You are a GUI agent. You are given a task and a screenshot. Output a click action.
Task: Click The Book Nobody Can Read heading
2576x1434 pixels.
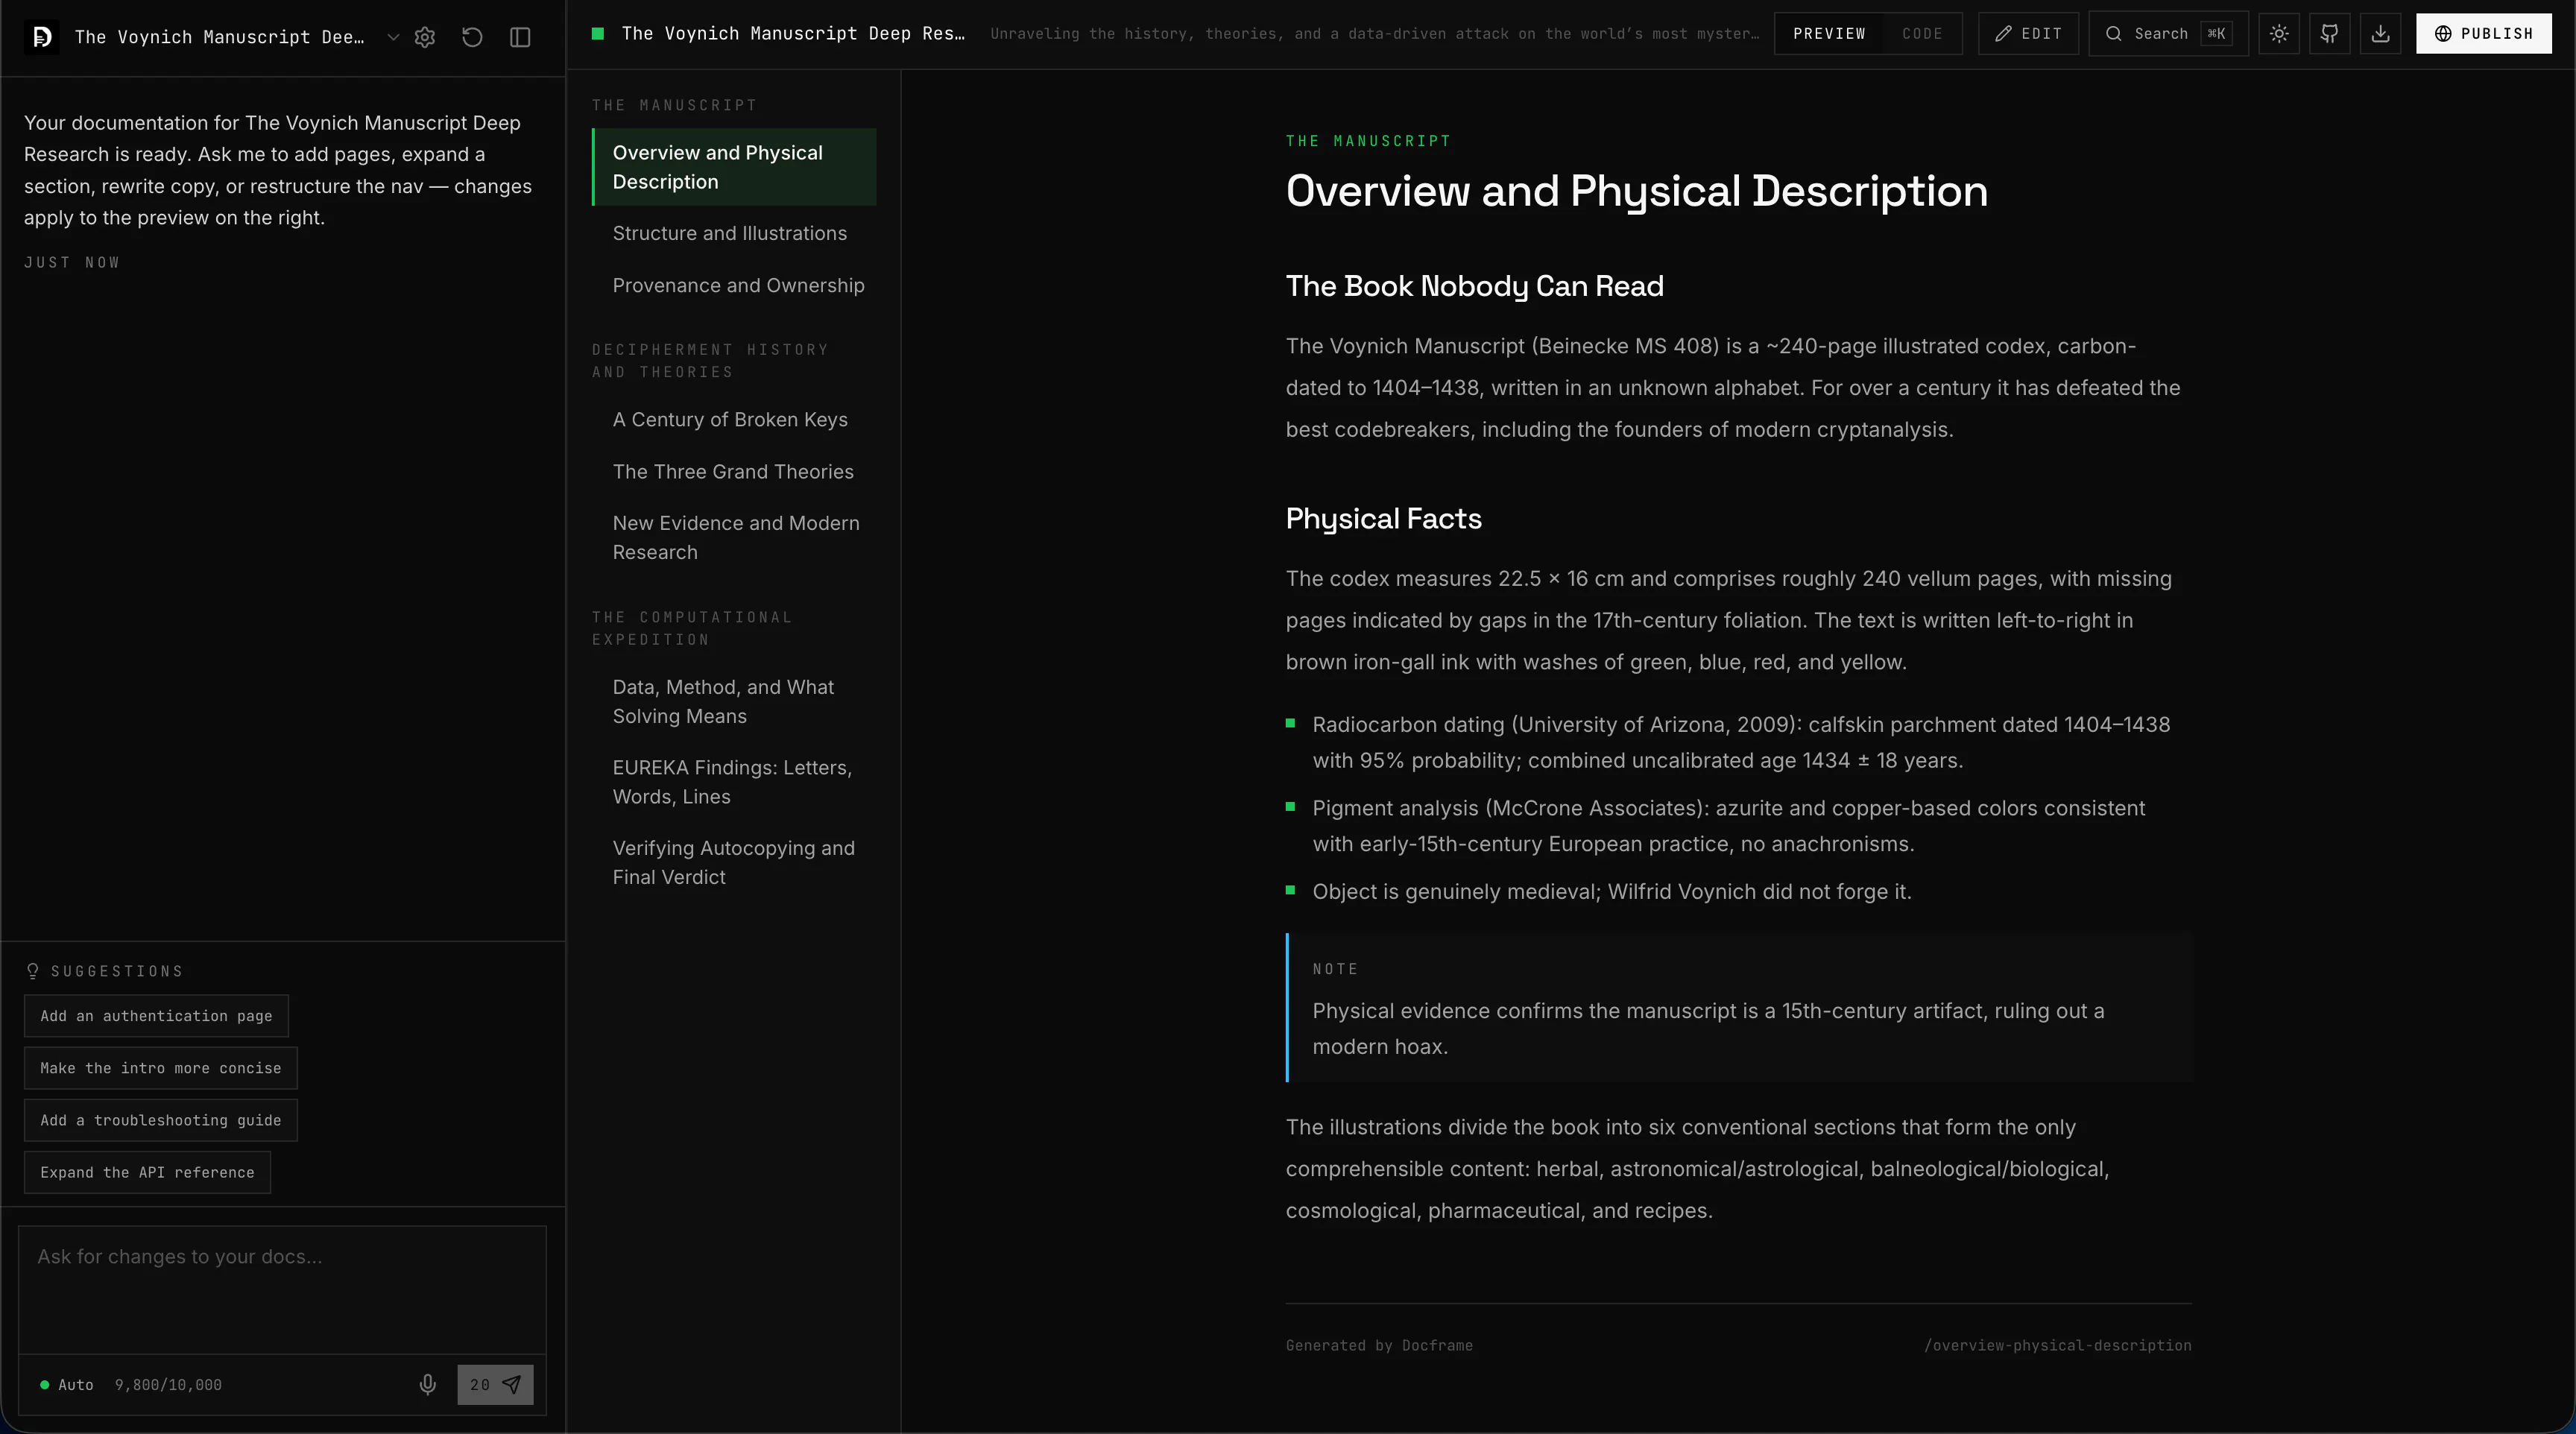[1475, 286]
